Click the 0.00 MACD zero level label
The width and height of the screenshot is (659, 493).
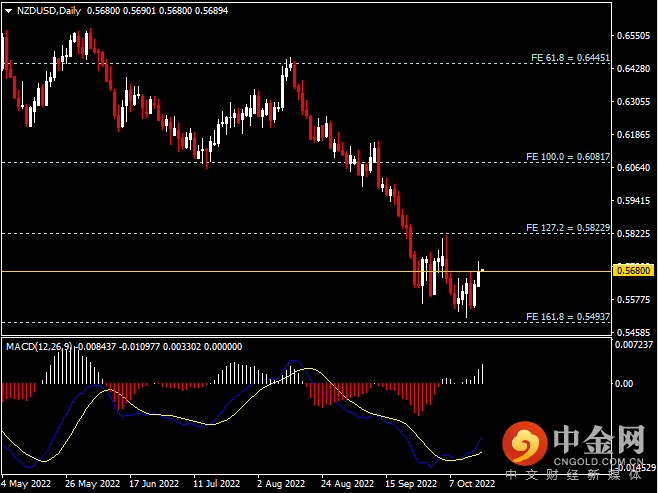pos(624,383)
